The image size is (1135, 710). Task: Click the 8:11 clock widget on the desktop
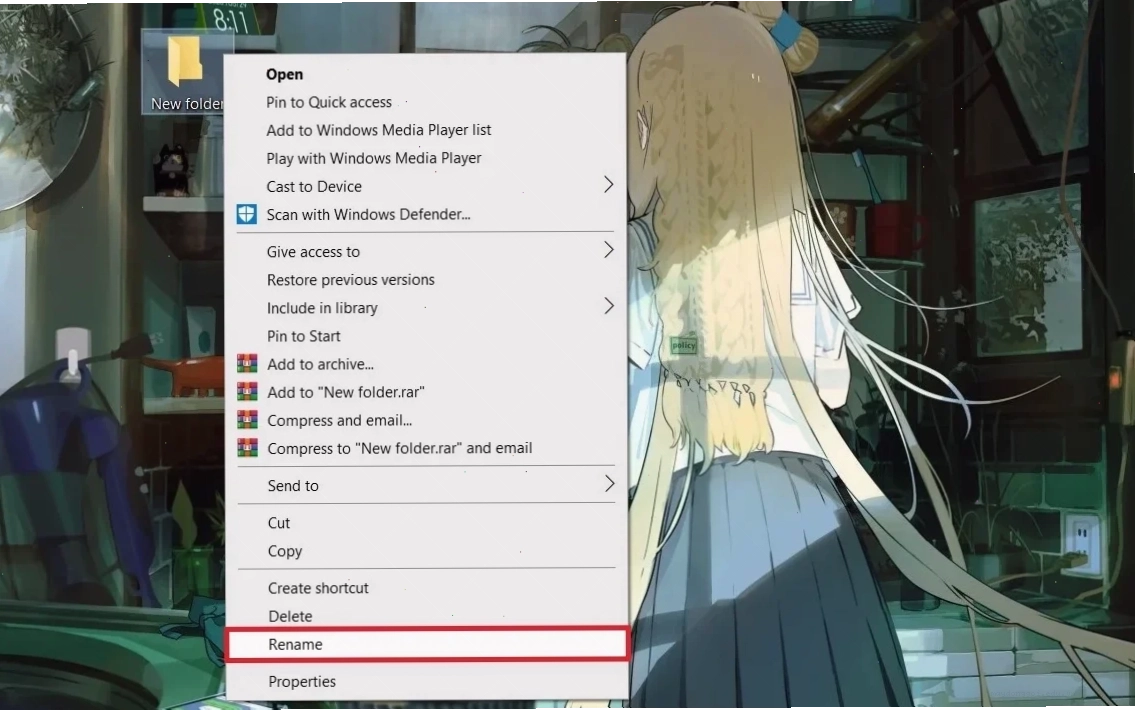click(230, 19)
